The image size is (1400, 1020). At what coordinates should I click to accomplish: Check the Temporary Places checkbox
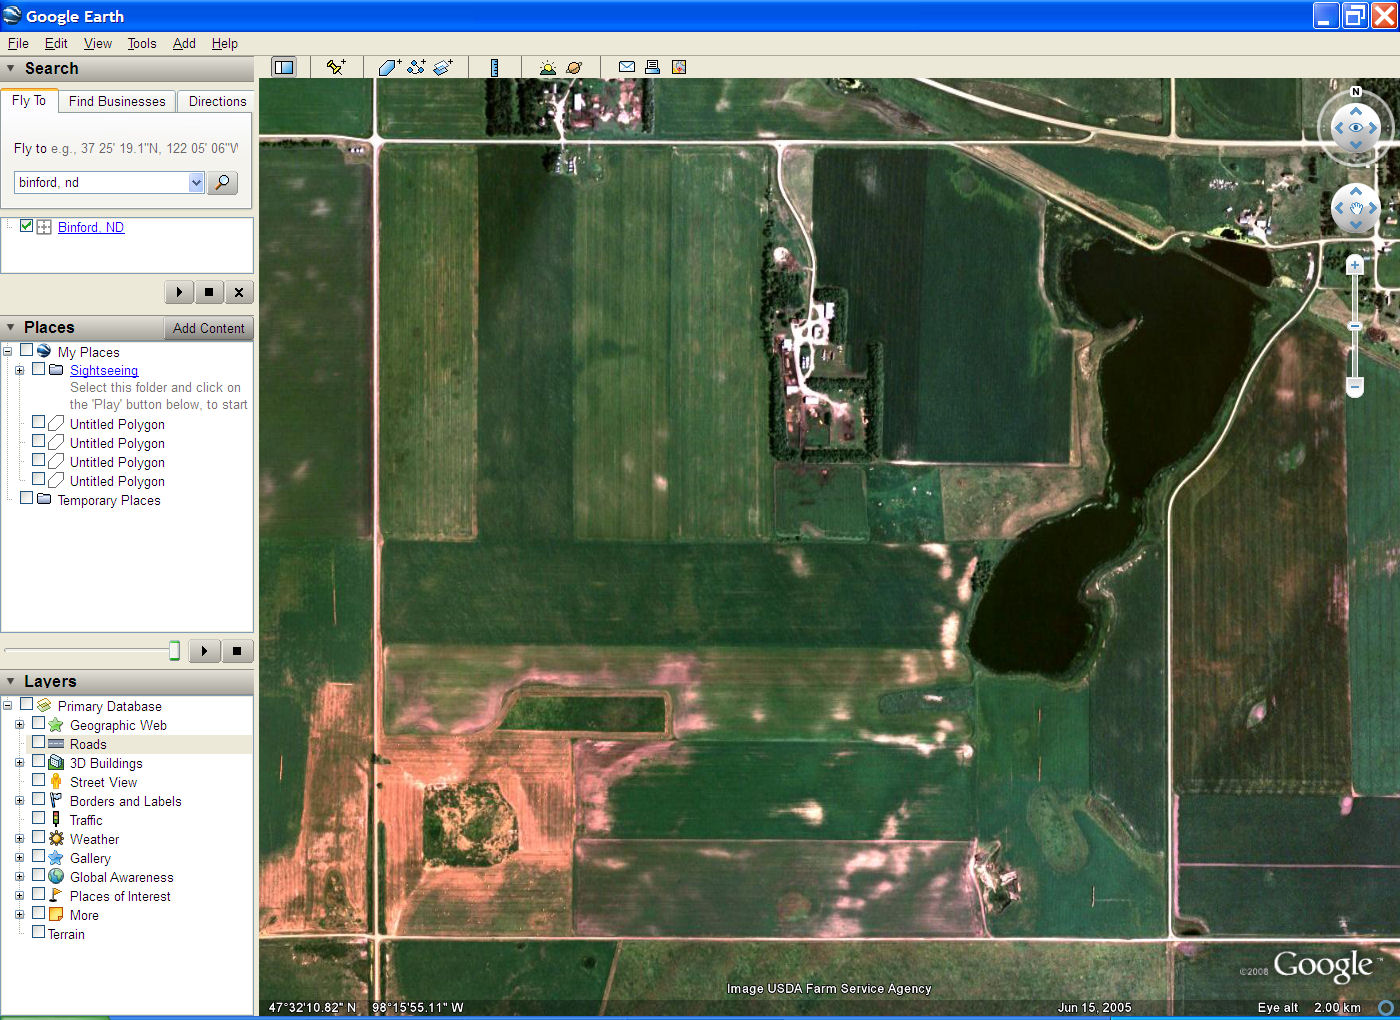27,498
